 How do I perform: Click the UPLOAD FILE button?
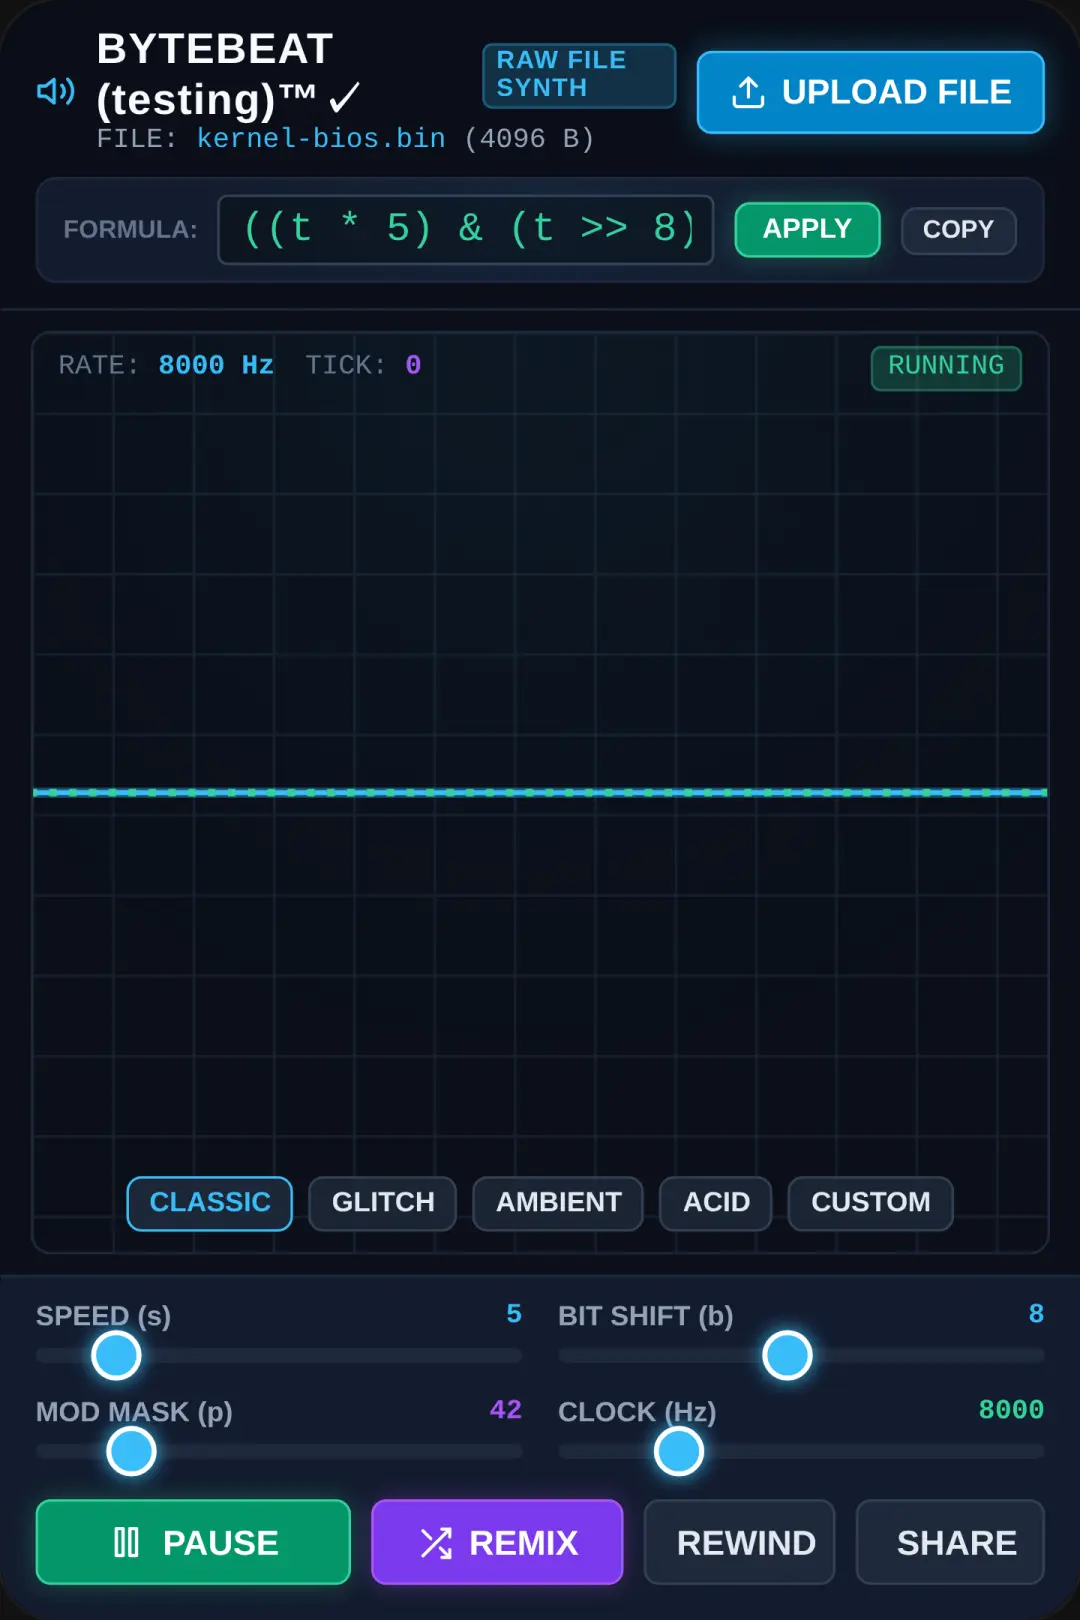(870, 92)
